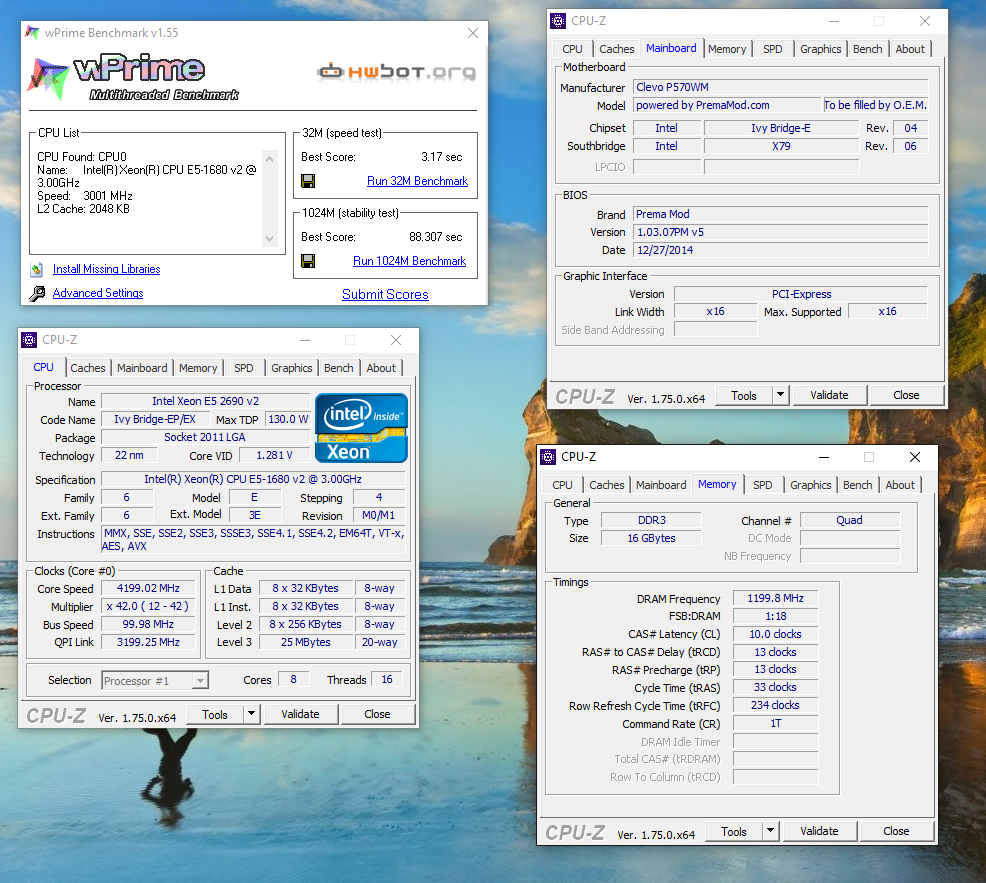Image resolution: width=986 pixels, height=883 pixels.
Task: Expand Processor #1 selection dropdown
Action: [201, 680]
